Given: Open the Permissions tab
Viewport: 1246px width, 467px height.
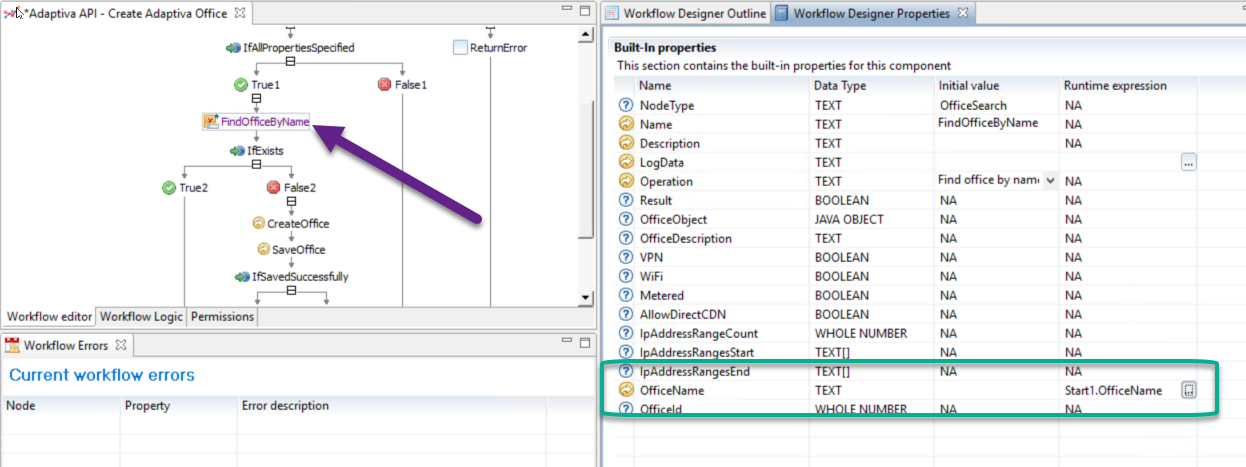Looking at the screenshot, I should pos(222,316).
